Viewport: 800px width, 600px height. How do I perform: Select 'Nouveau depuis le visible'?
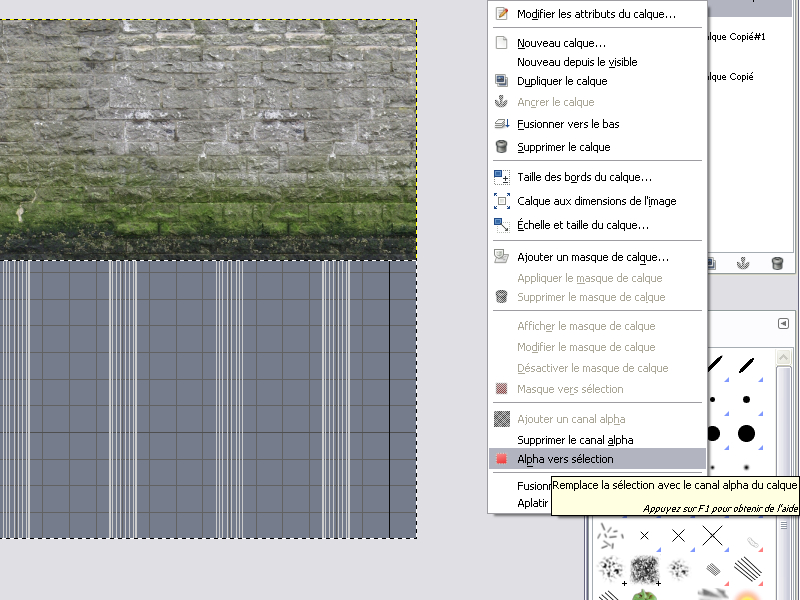[x=597, y=62]
